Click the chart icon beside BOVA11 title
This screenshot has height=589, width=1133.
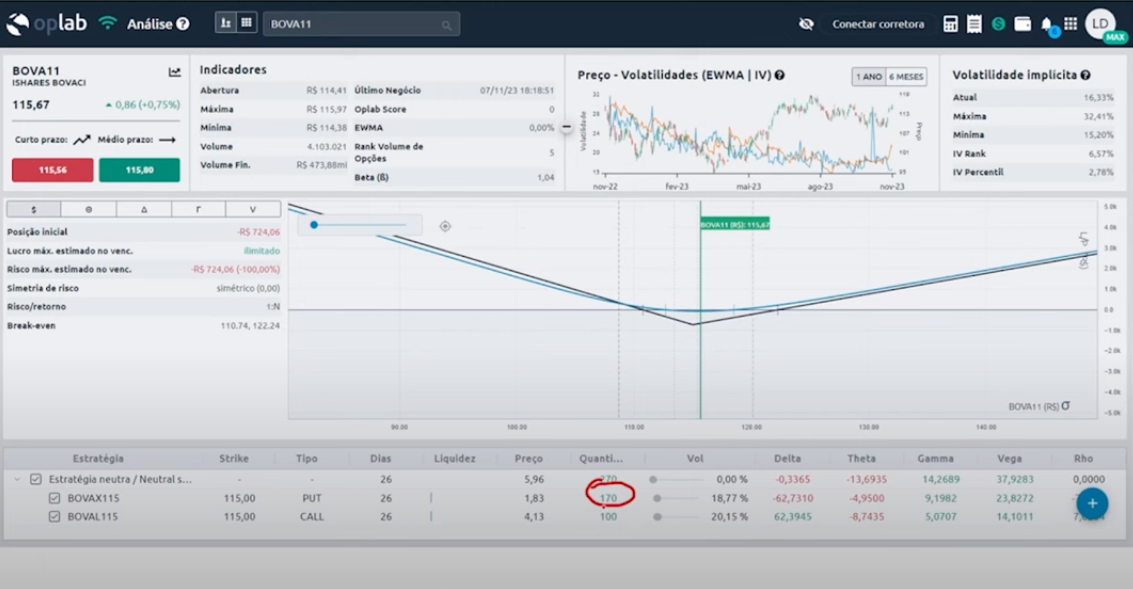[175, 72]
